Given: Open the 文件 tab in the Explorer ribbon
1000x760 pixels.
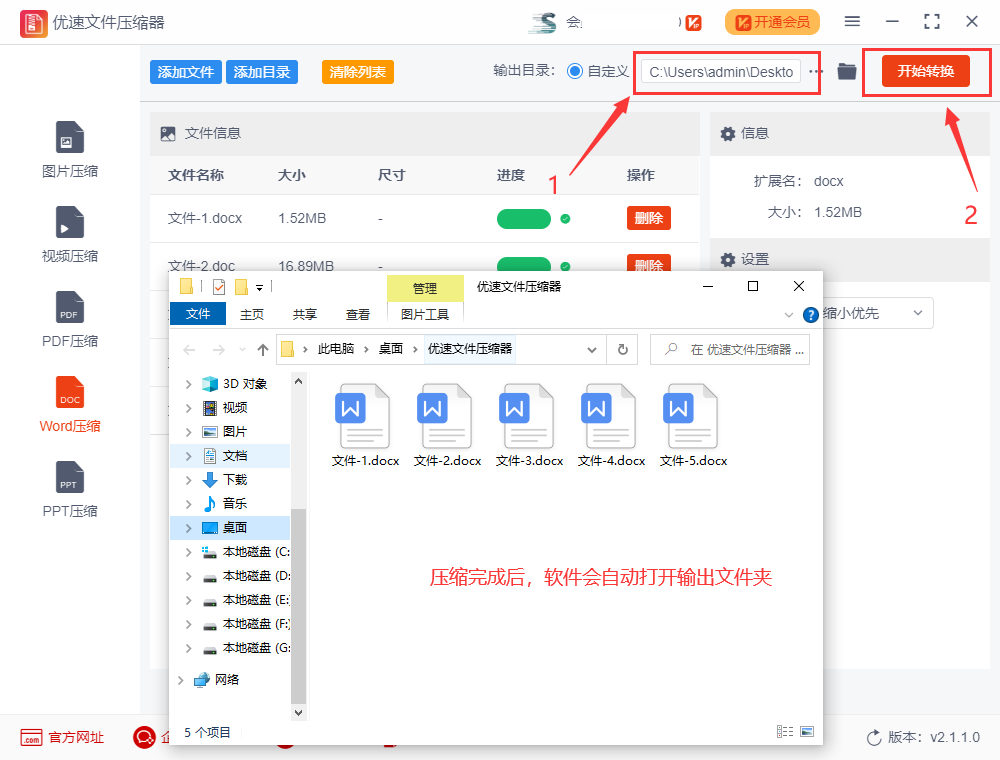Looking at the screenshot, I should (198, 314).
